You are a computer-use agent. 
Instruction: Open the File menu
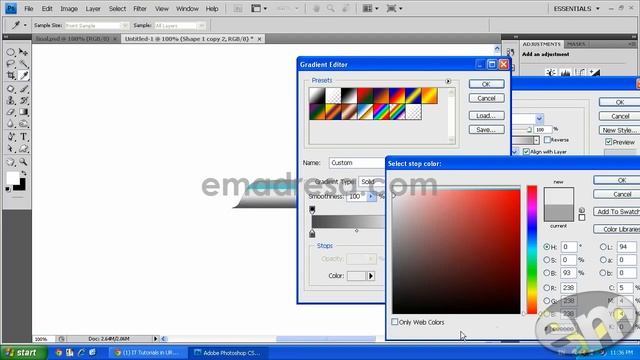(29, 9)
